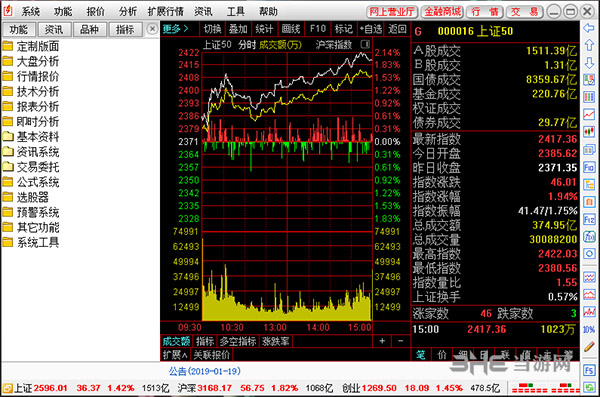Click the wavy multi-line chart icon

(x=589, y=277)
